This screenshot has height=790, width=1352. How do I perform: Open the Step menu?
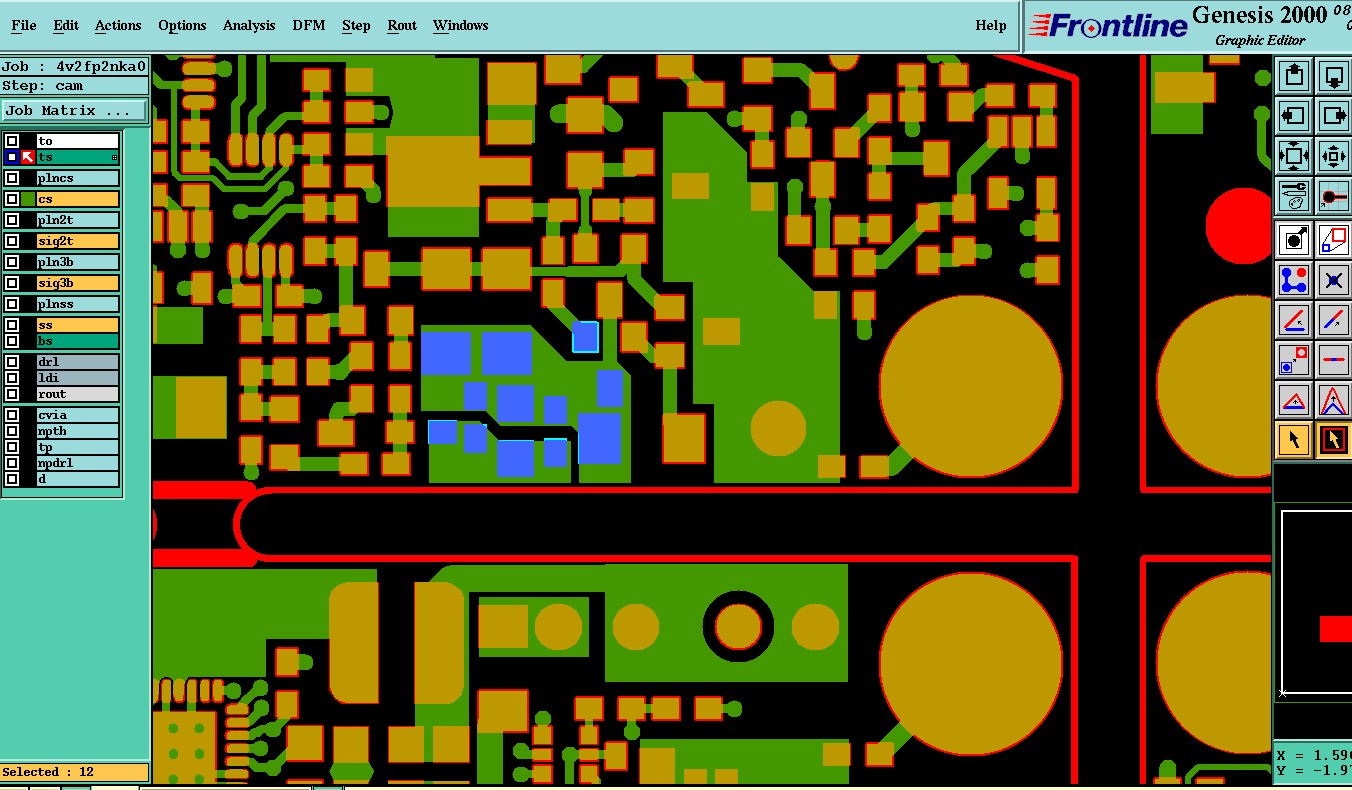pos(356,25)
